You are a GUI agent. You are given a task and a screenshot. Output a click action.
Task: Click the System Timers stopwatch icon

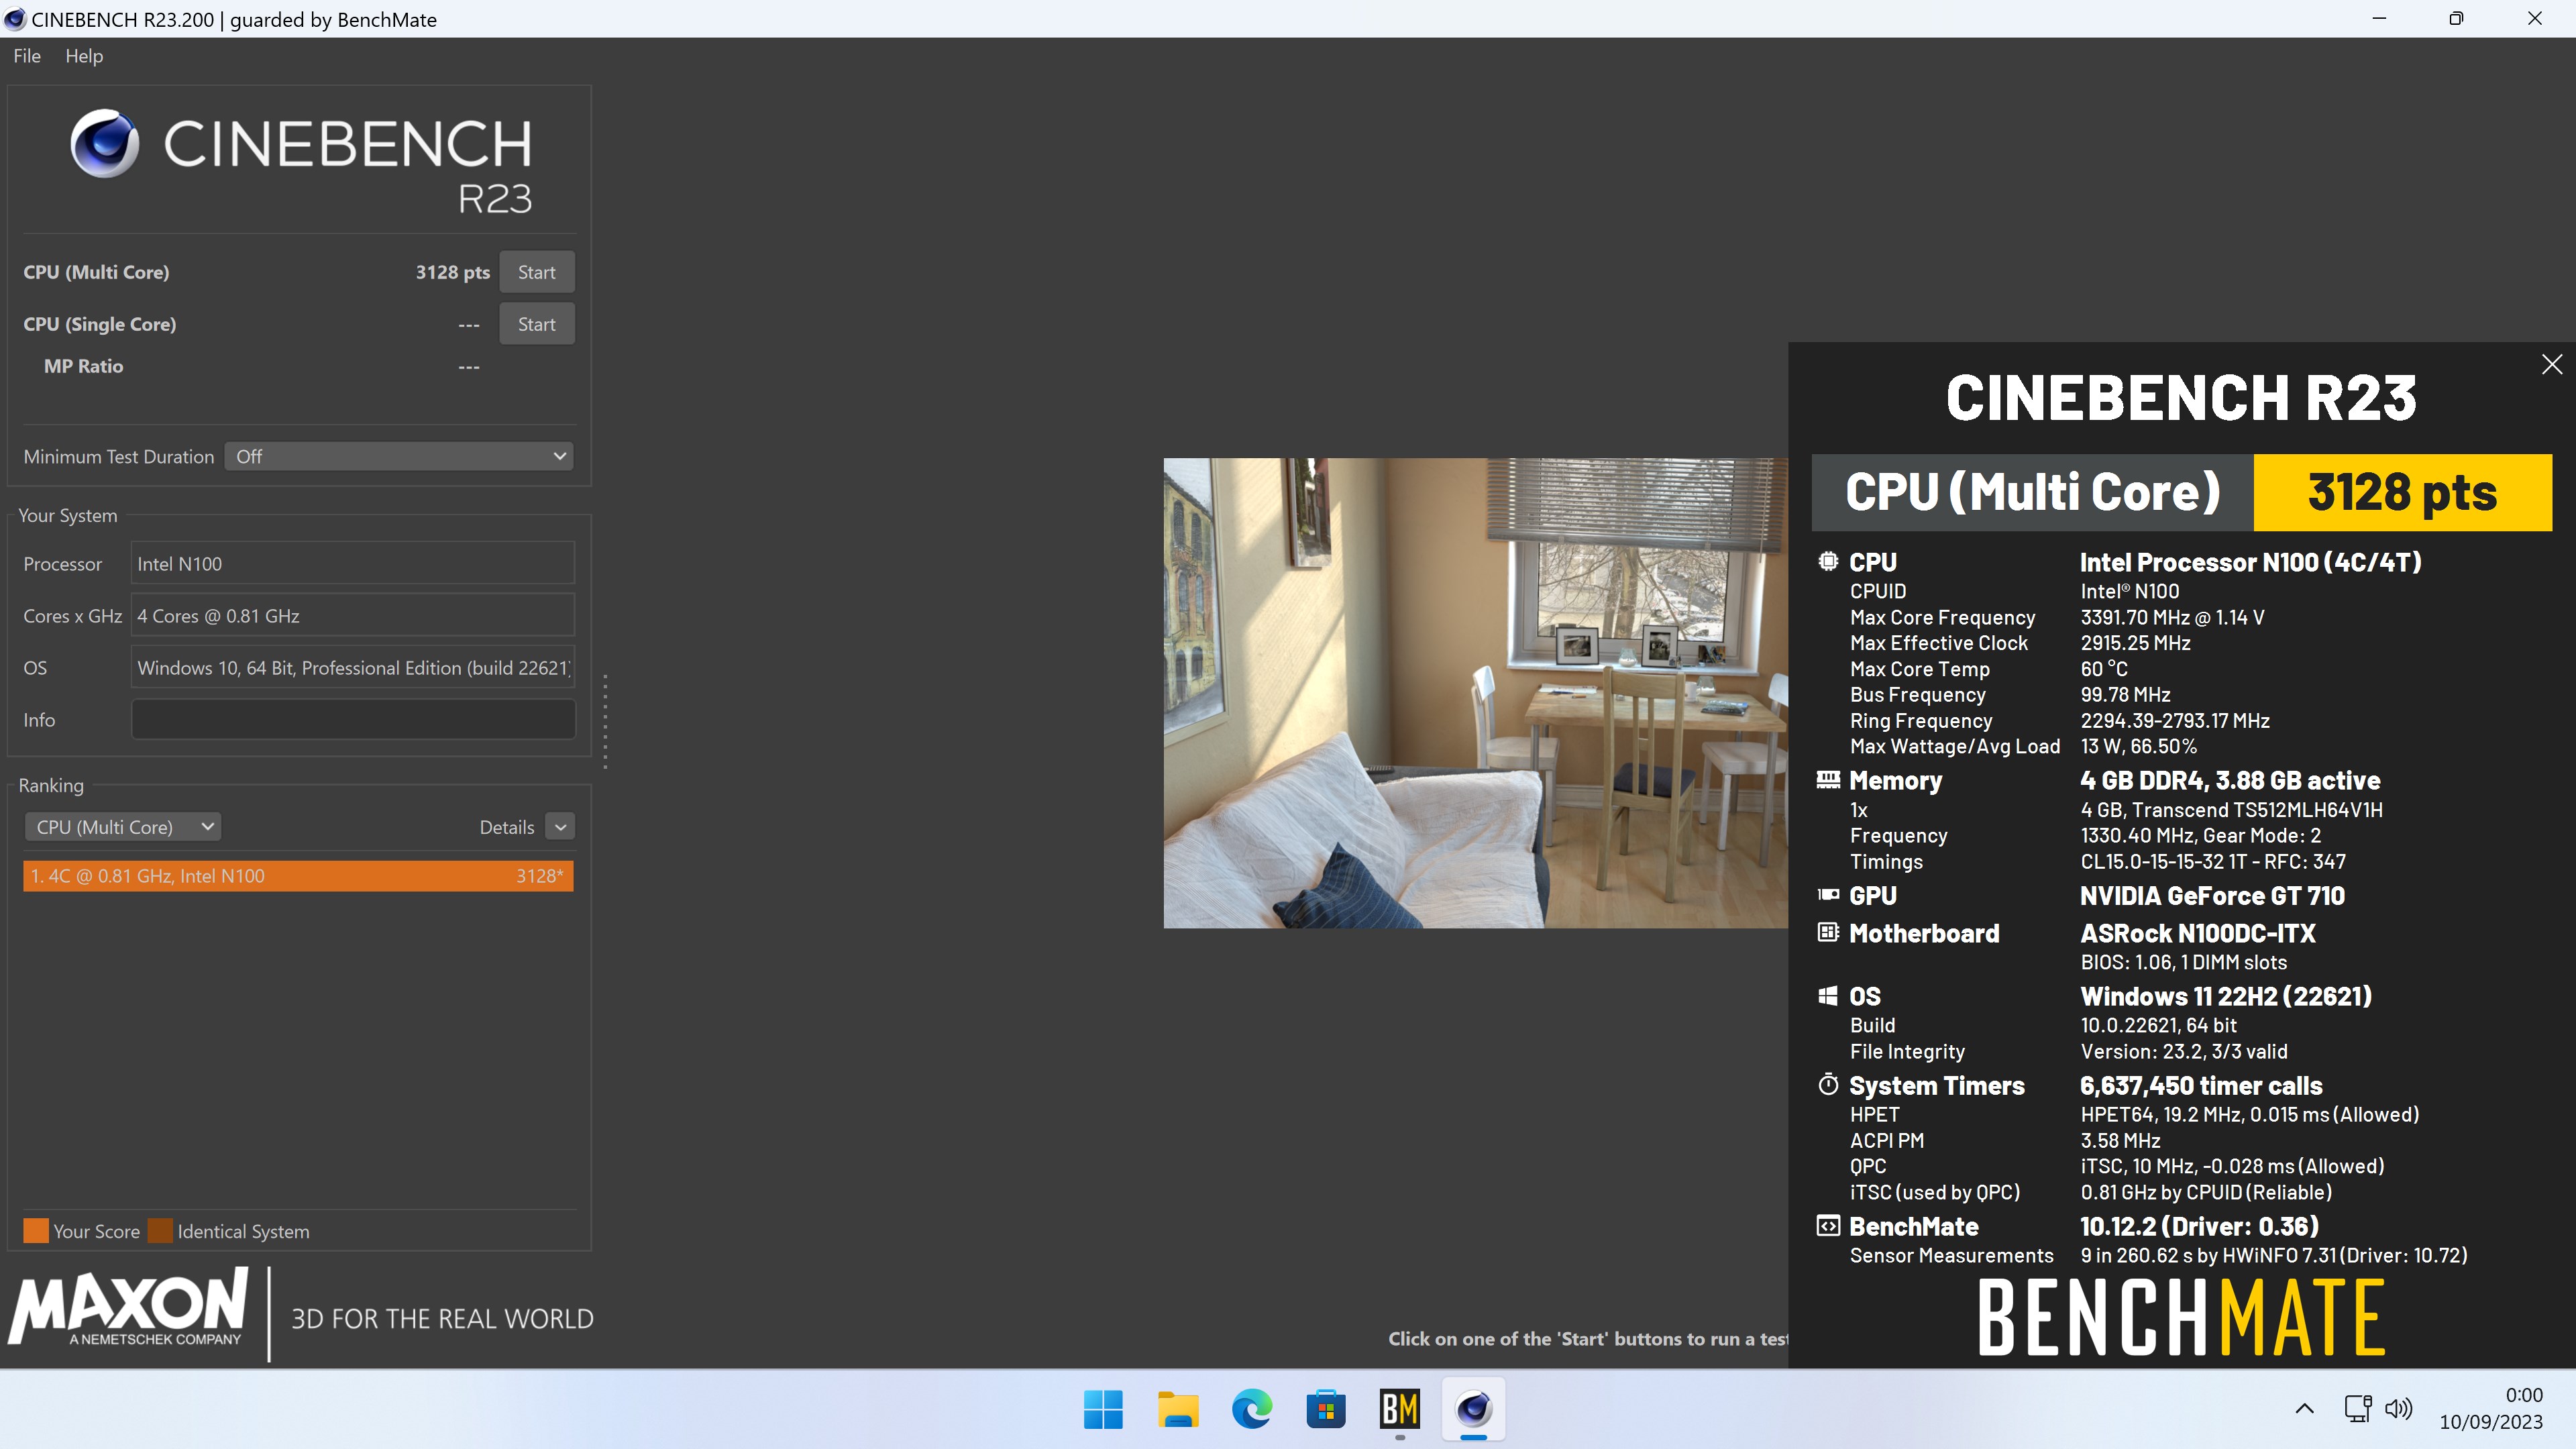[x=1828, y=1085]
